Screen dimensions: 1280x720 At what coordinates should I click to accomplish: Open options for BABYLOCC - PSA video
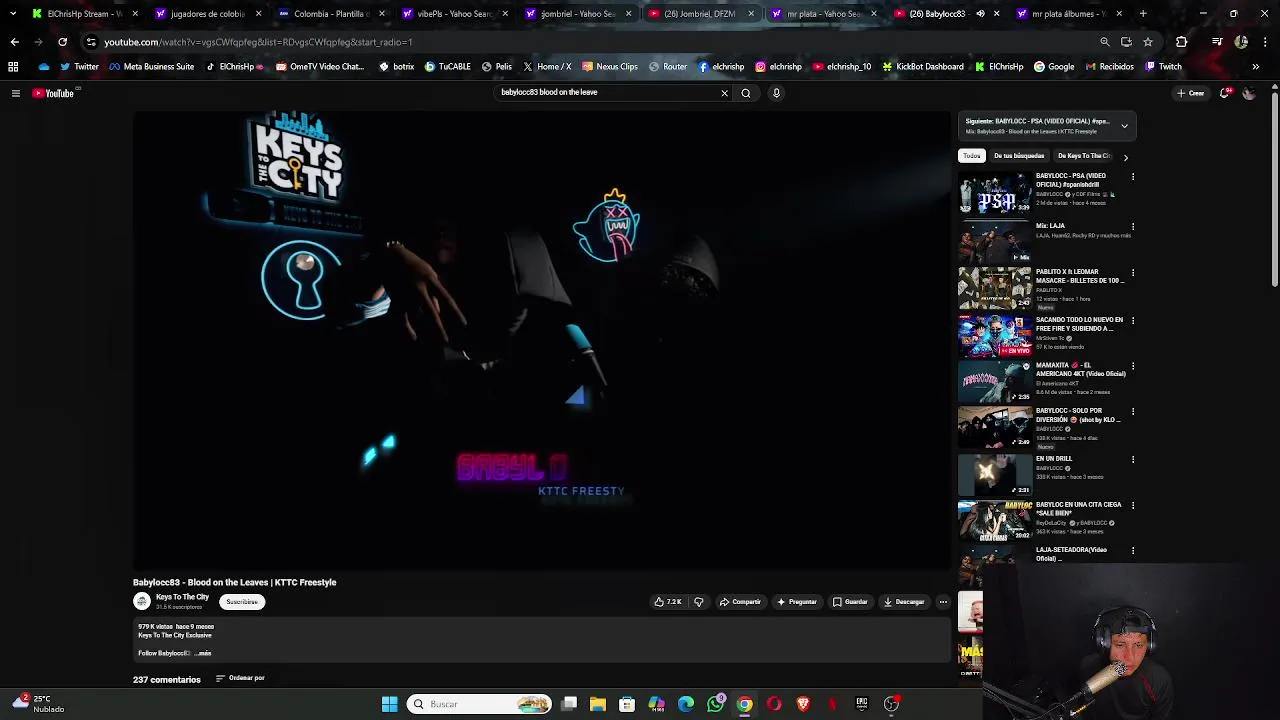(x=1133, y=176)
